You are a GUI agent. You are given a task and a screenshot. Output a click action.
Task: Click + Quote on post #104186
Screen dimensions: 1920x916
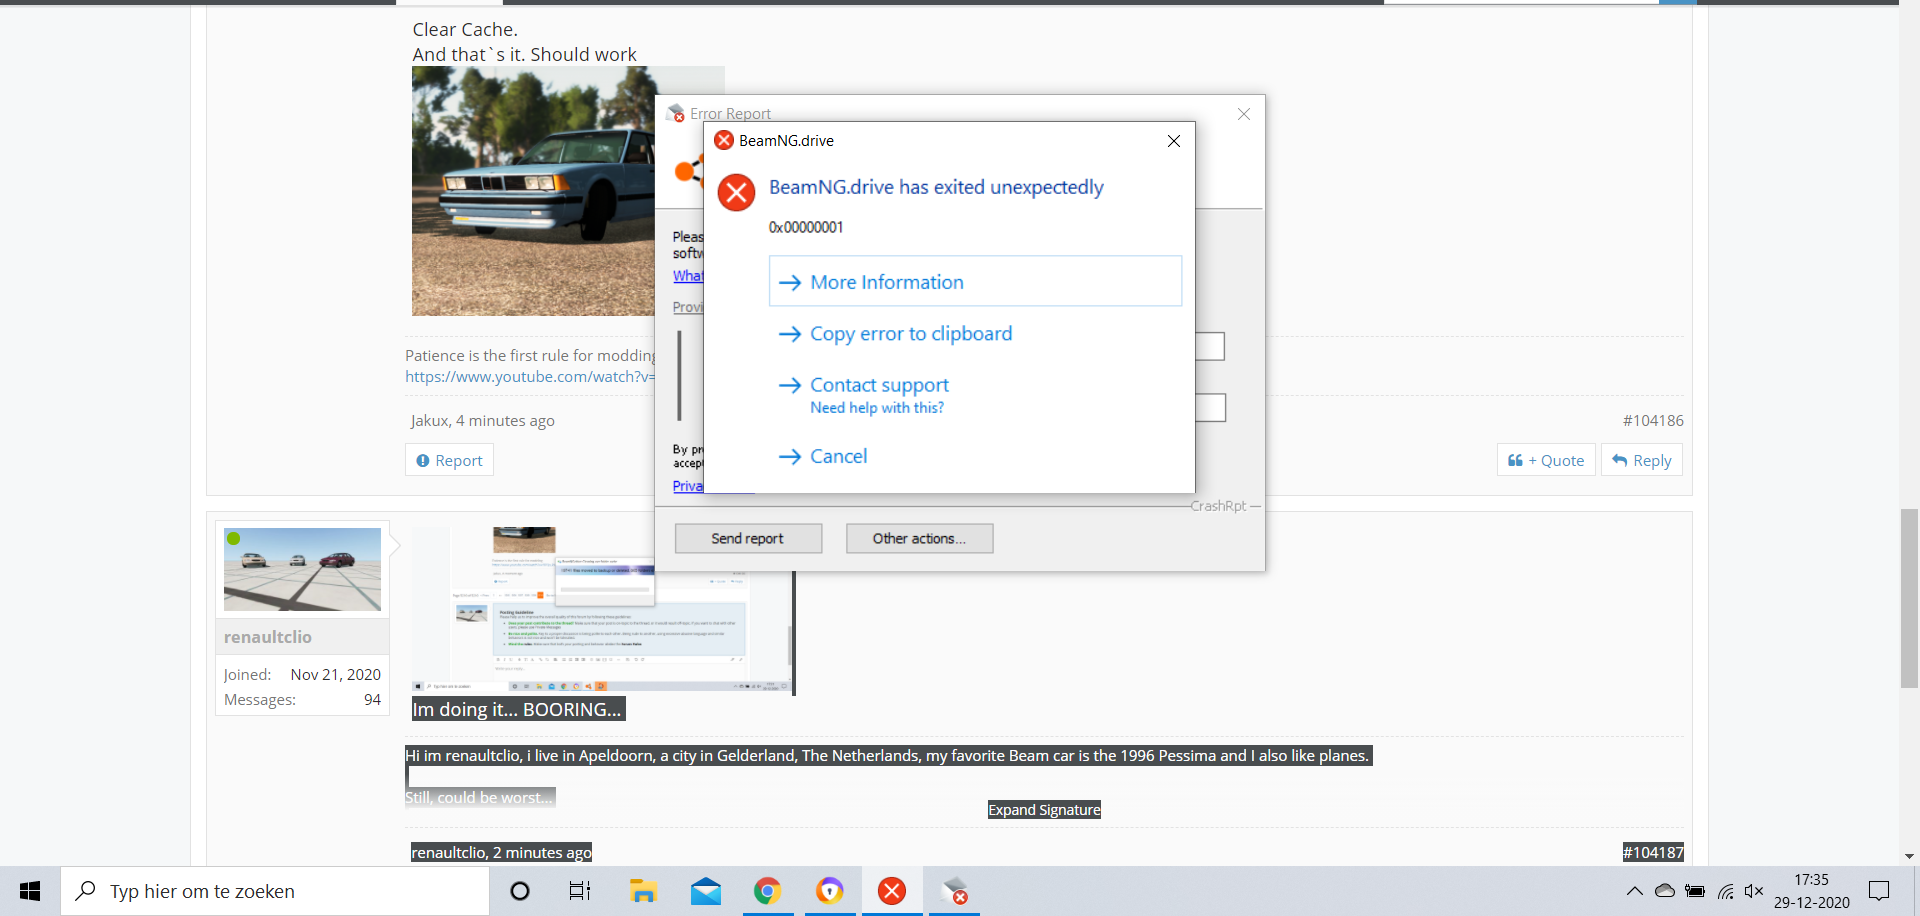point(1546,460)
